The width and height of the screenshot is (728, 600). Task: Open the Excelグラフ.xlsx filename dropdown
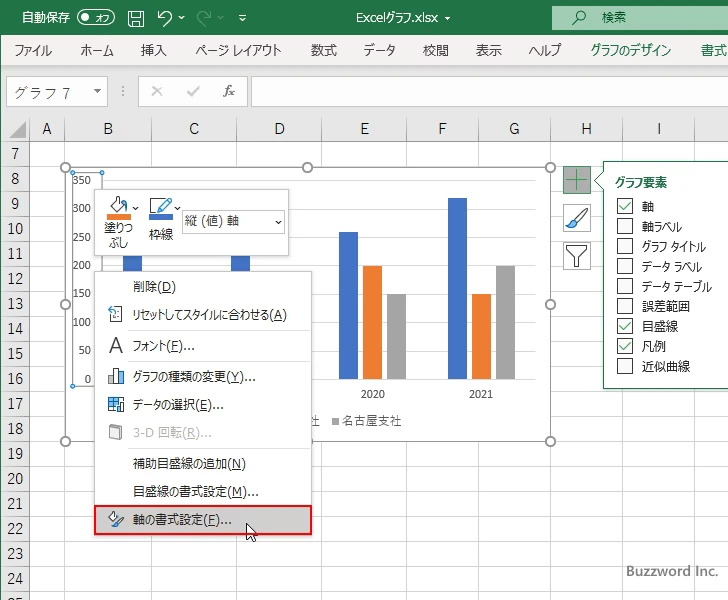click(x=448, y=19)
